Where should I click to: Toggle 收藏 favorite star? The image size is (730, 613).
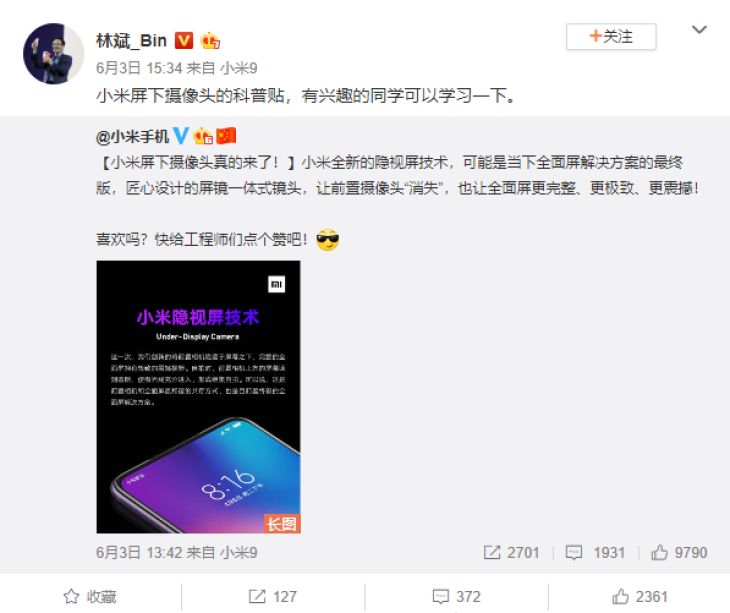[x=90, y=596]
